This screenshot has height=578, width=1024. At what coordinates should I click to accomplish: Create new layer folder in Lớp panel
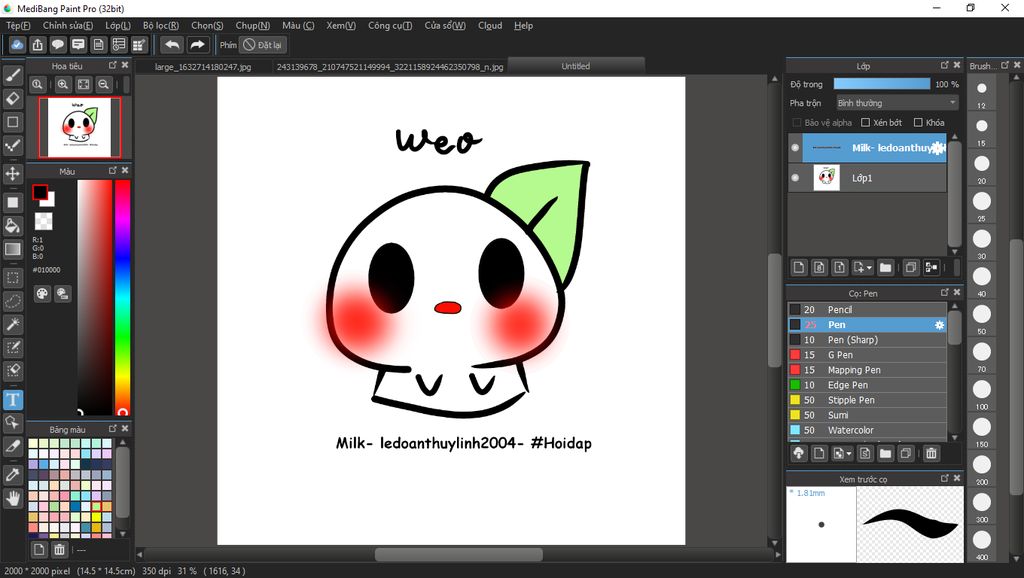pyautogui.click(x=885, y=267)
